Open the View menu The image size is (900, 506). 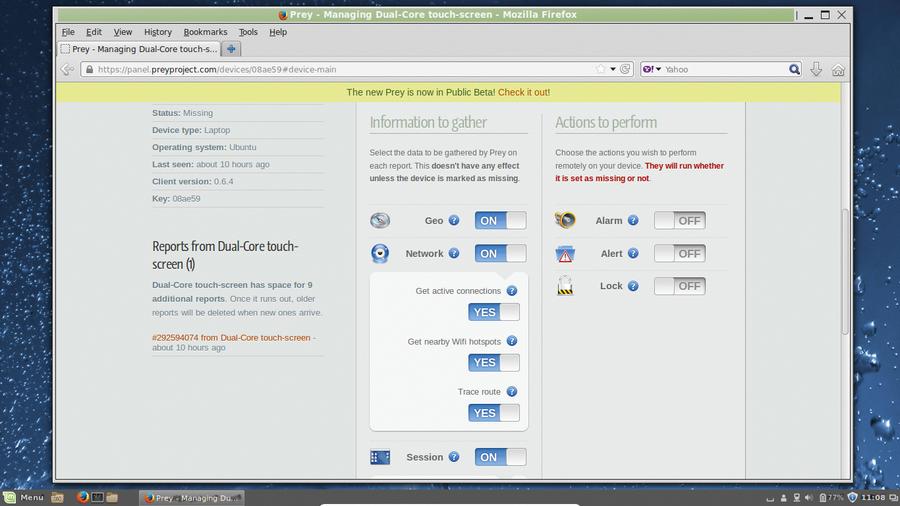pos(123,32)
